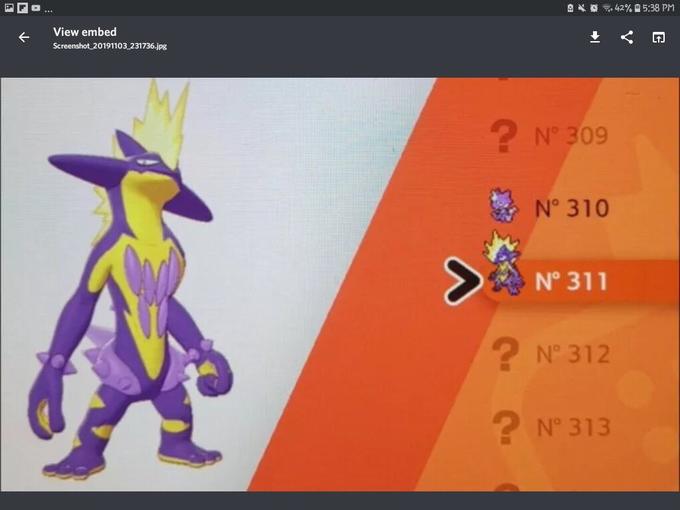Image resolution: width=680 pixels, height=510 pixels.
Task: Download the embedded image
Action: [595, 37]
